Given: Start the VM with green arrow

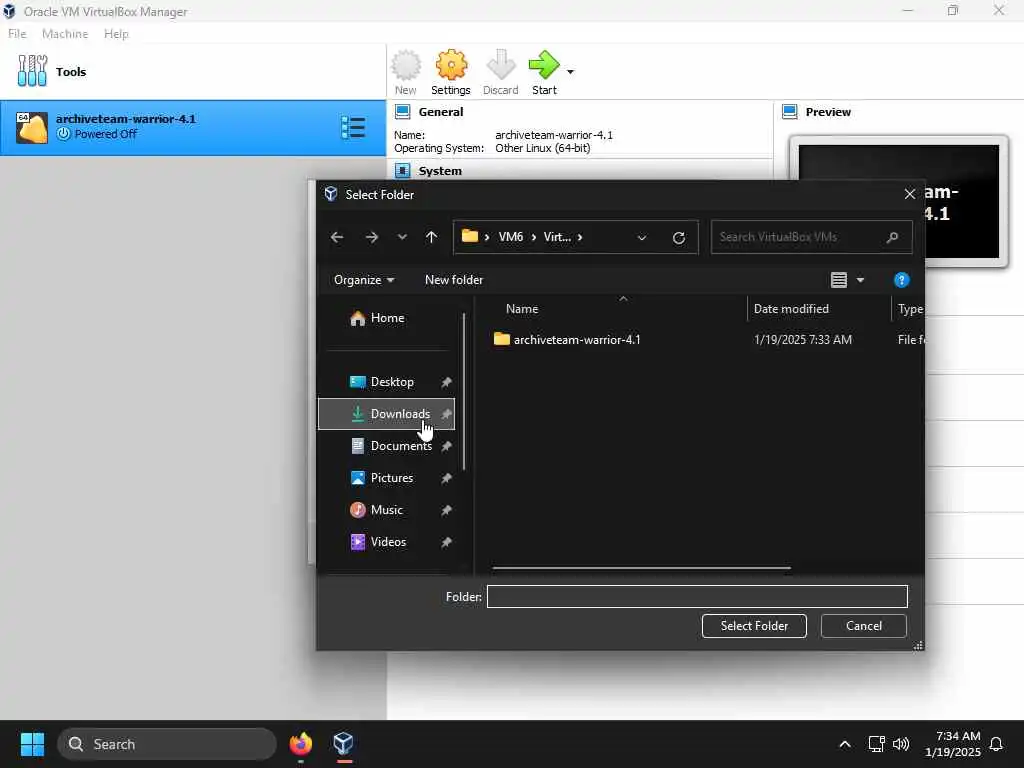Looking at the screenshot, I should [x=544, y=72].
